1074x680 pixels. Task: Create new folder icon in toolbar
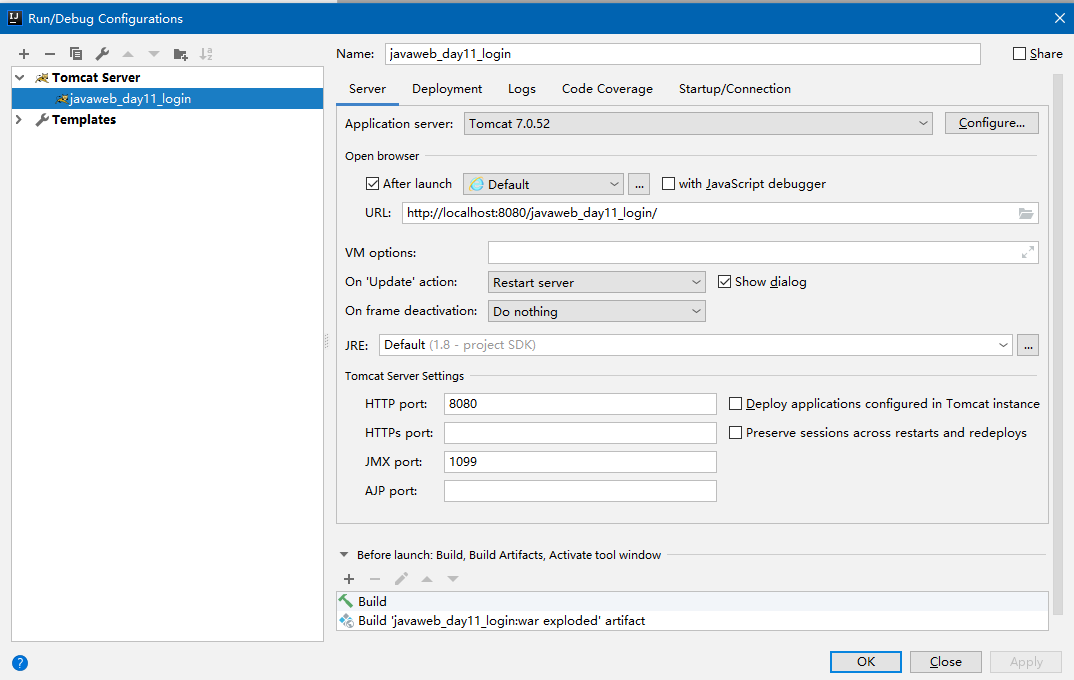click(180, 54)
